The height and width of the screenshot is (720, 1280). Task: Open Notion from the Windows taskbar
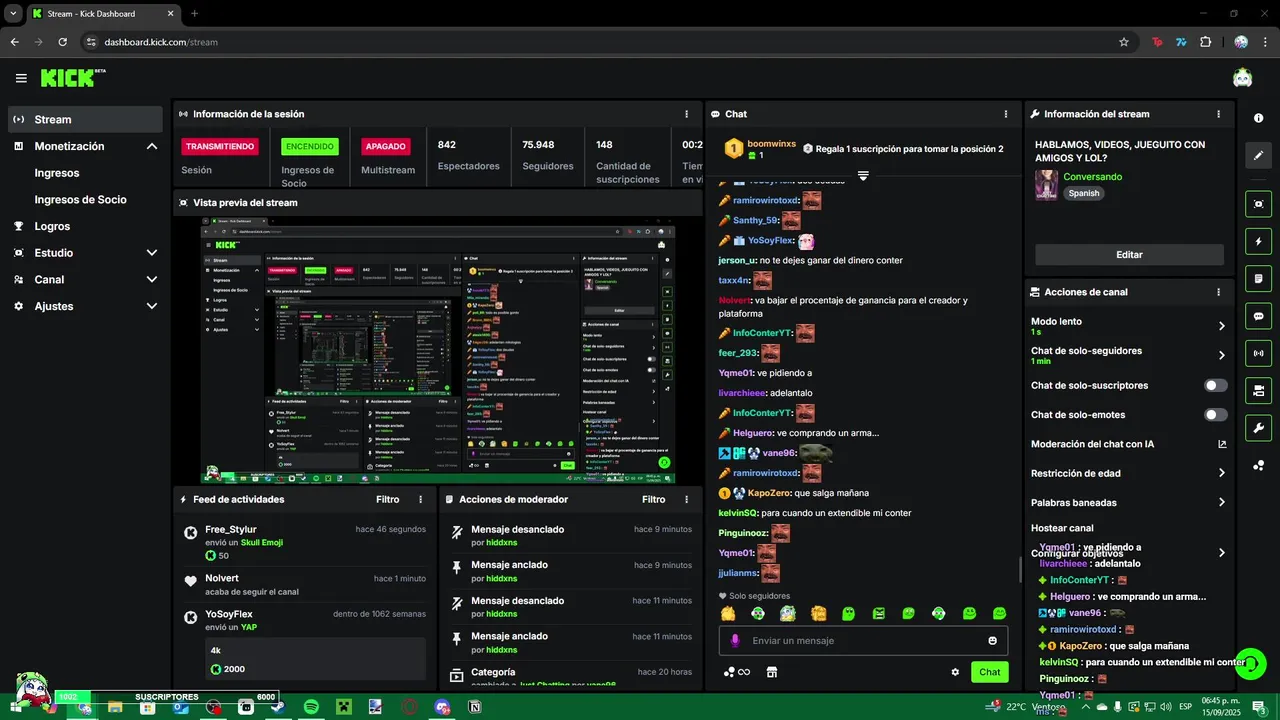[x=475, y=707]
